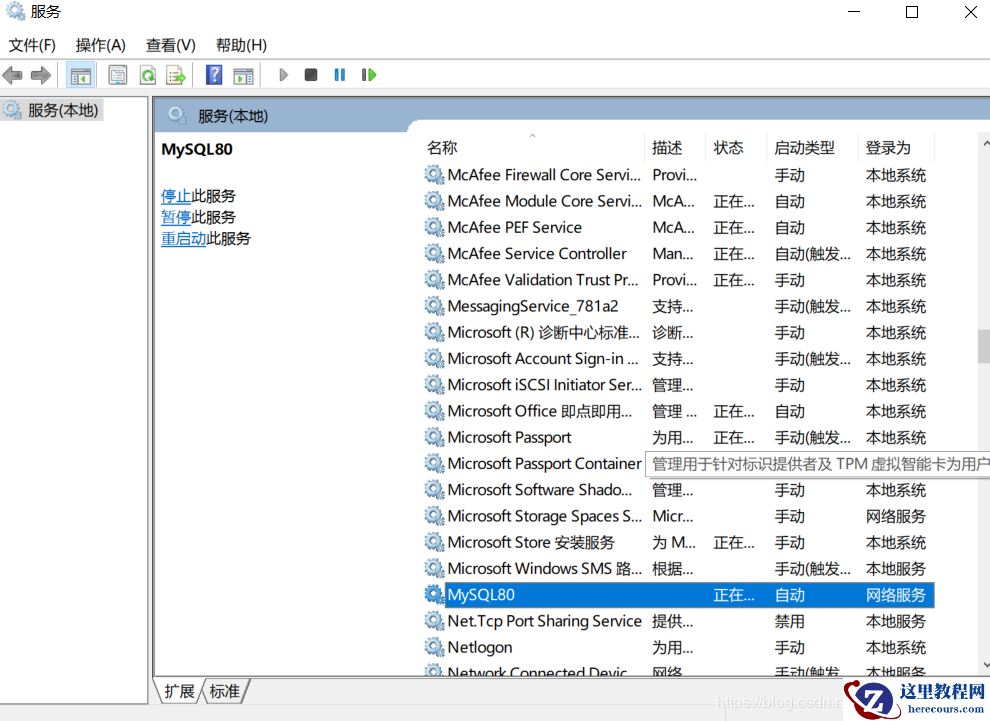This screenshot has height=721, width=990.
Task: Open the 查看(V) menu
Action: point(170,45)
